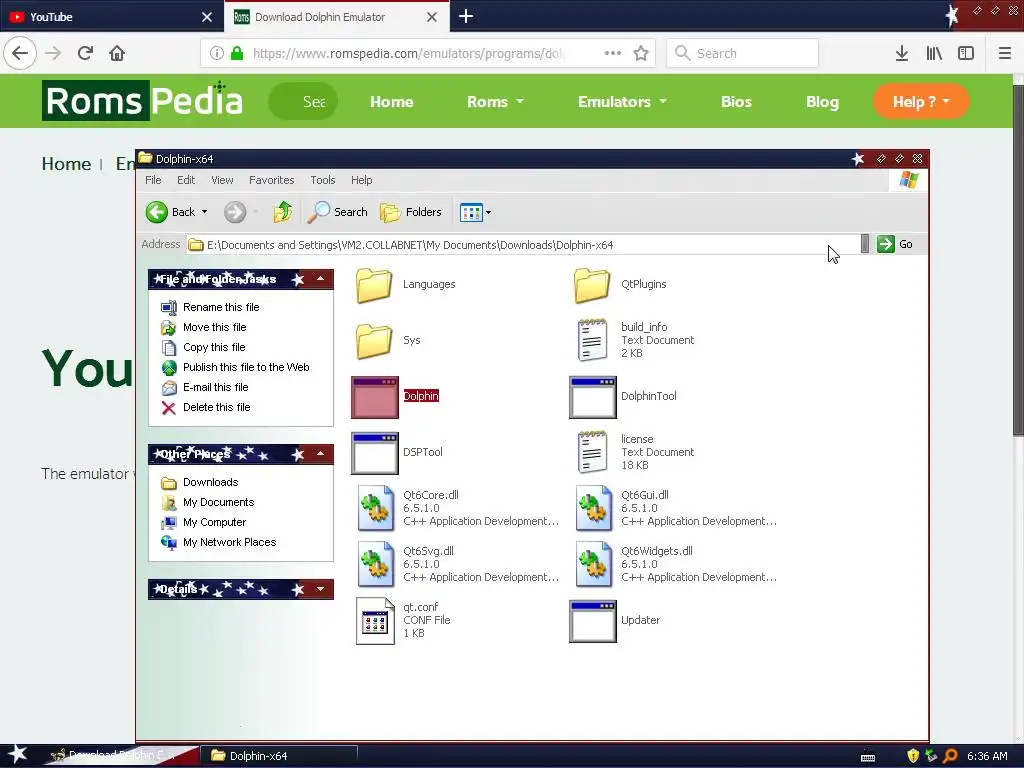Click E-mail this file
The height and width of the screenshot is (768, 1024).
tap(205, 387)
